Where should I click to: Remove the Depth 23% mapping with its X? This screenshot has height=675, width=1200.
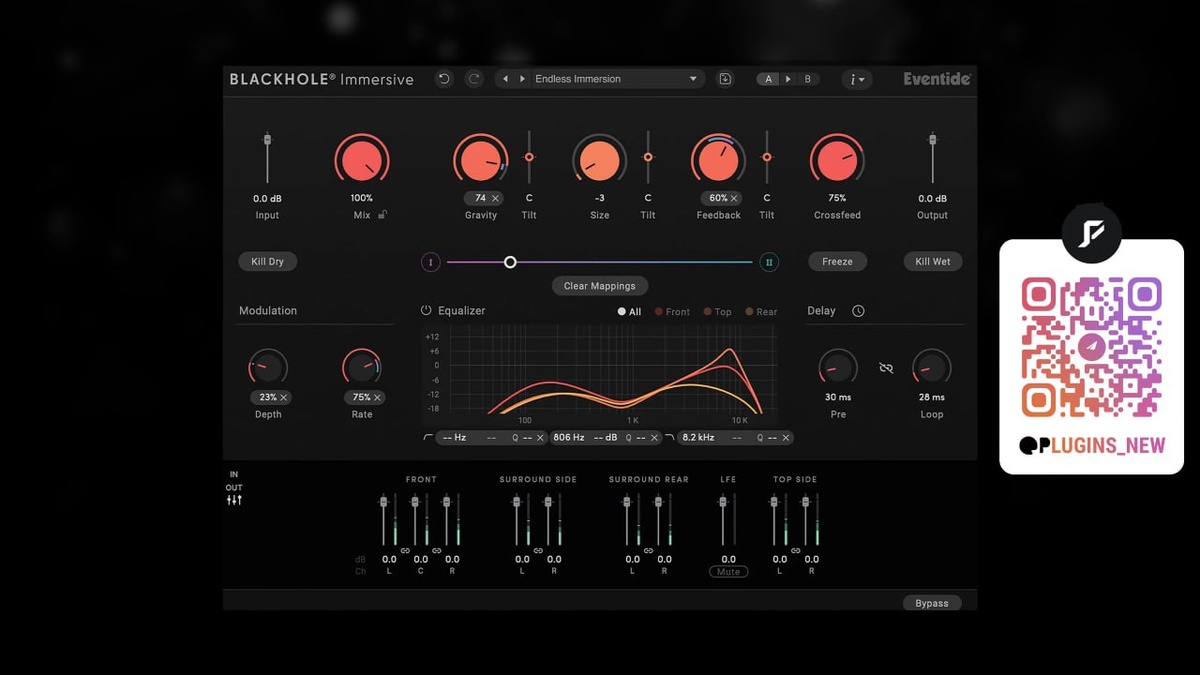284,397
